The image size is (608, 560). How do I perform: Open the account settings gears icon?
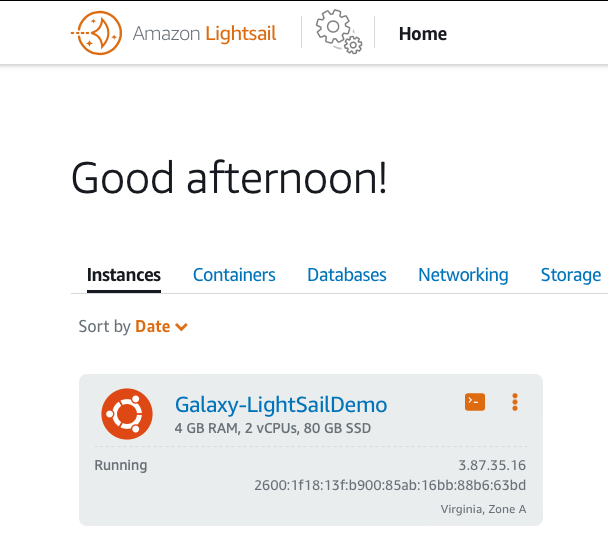coord(339,32)
